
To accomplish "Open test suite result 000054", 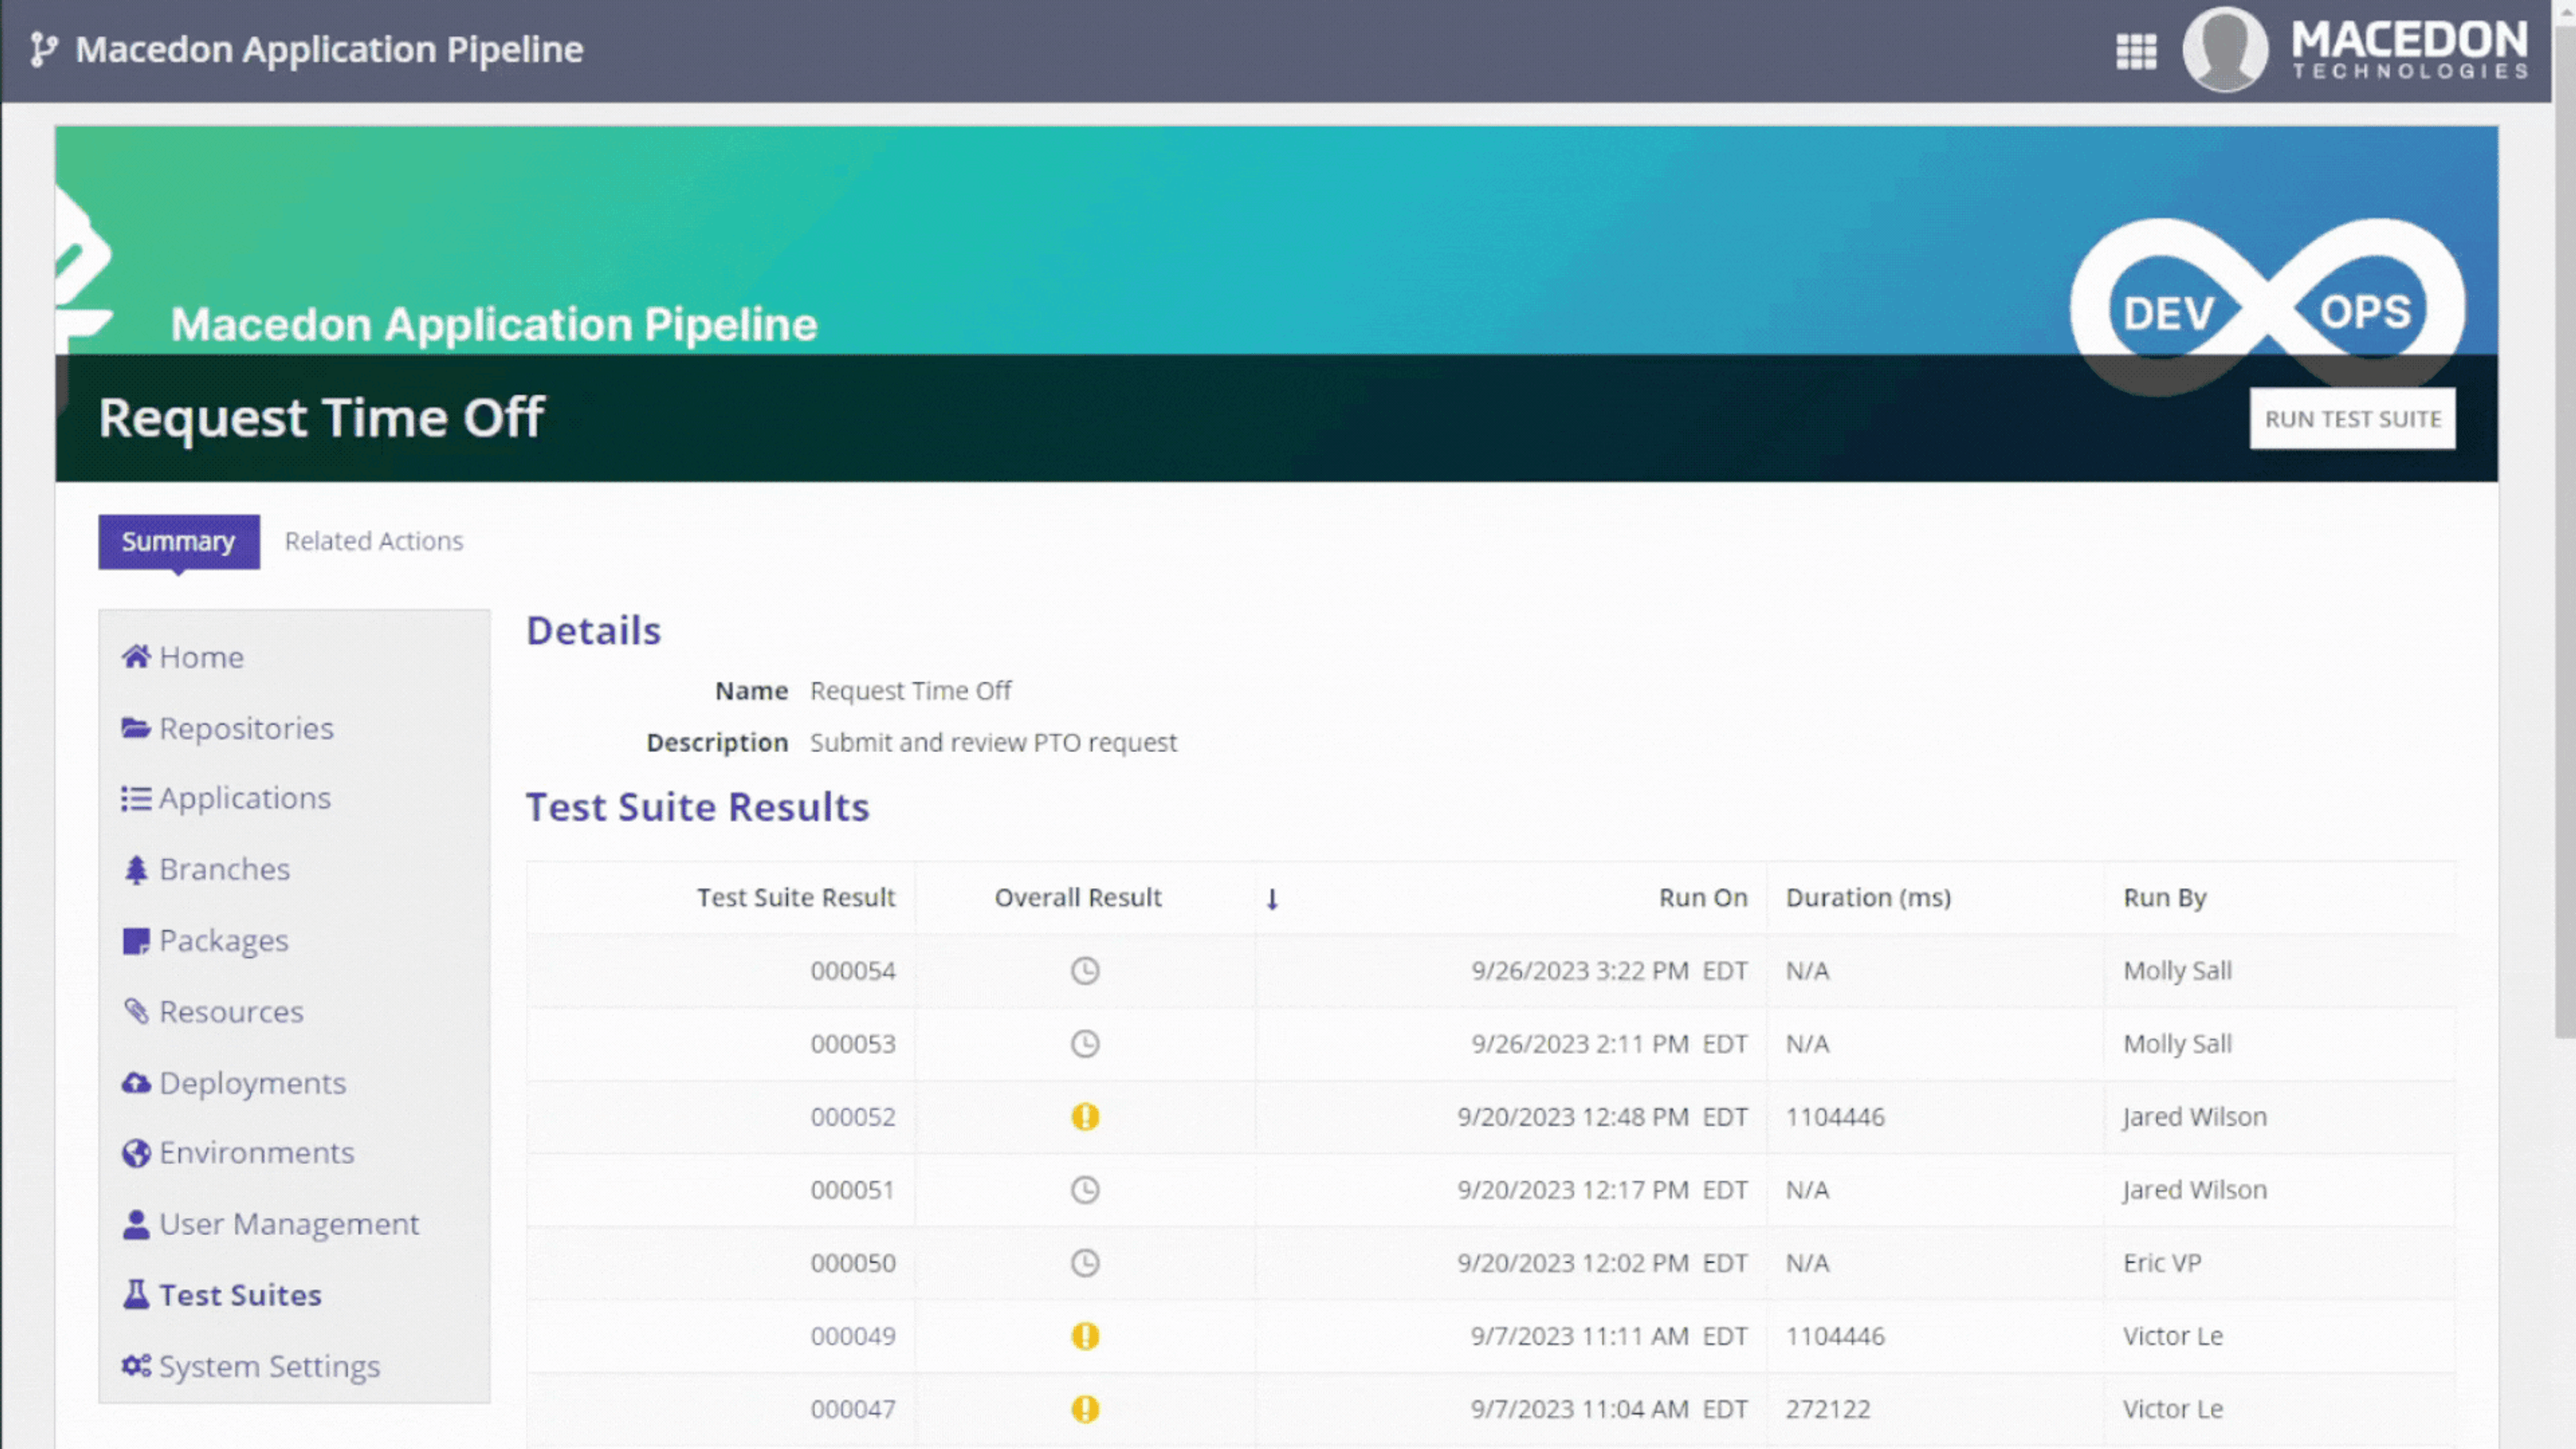I will pyautogui.click(x=852, y=971).
